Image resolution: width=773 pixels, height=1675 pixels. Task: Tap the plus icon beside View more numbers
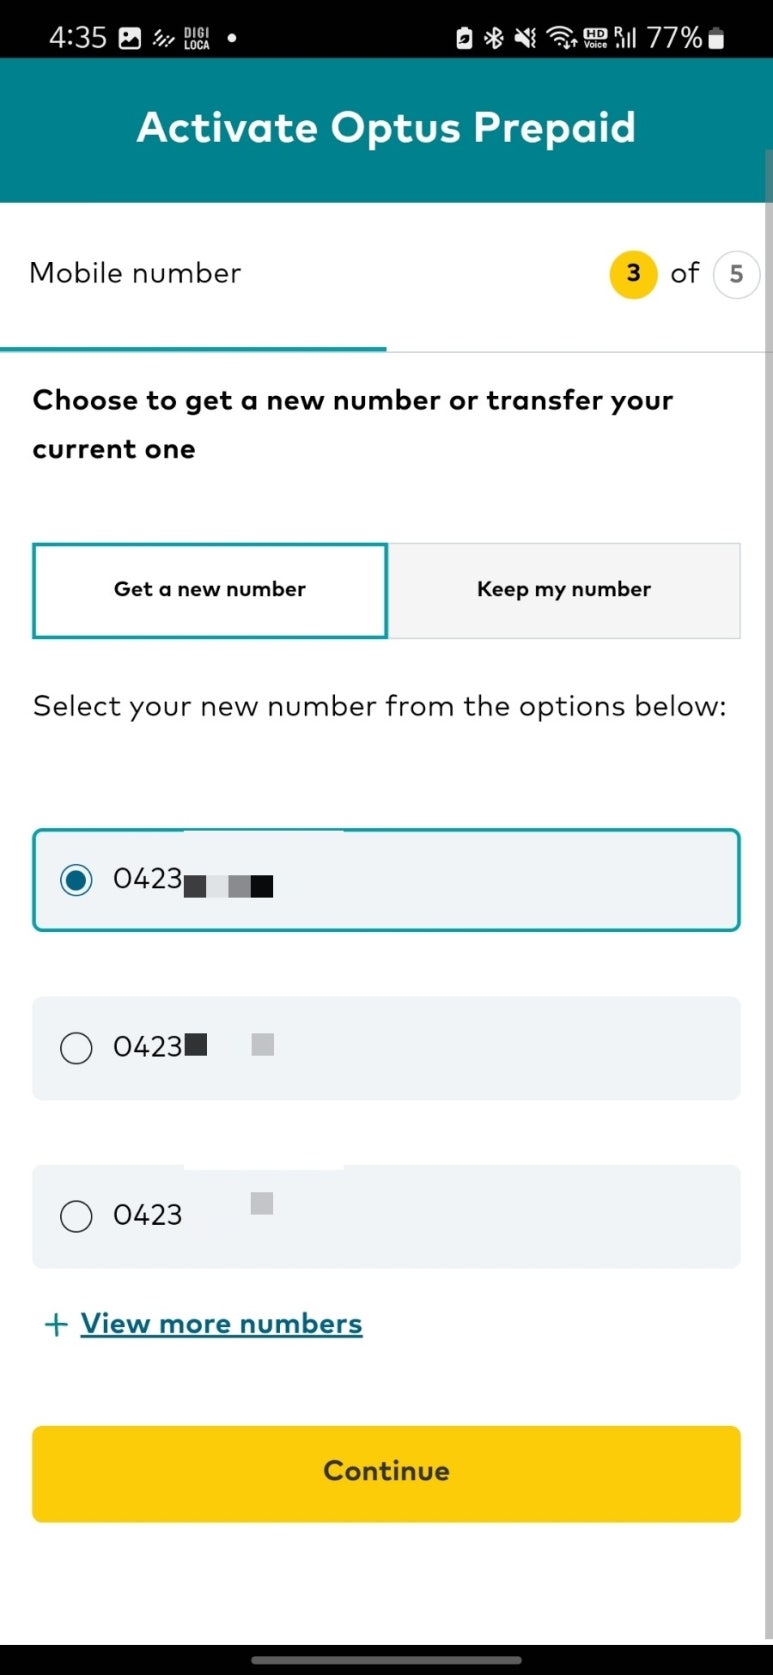pos(56,1324)
